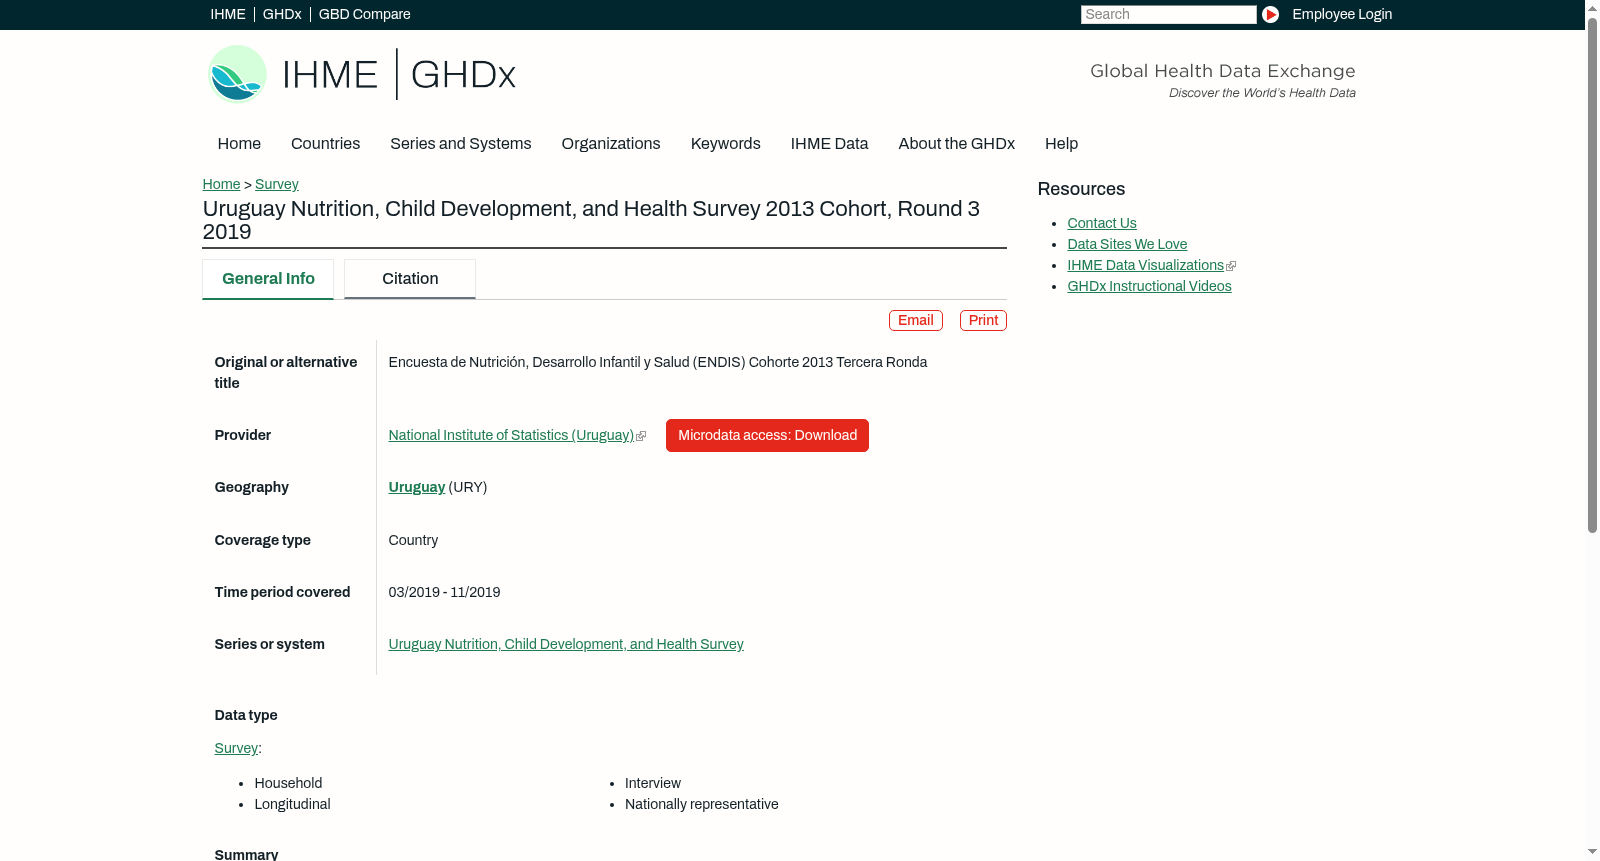The image size is (1600, 861).
Task: Click the GHDx wordmark in header
Action: point(463,75)
